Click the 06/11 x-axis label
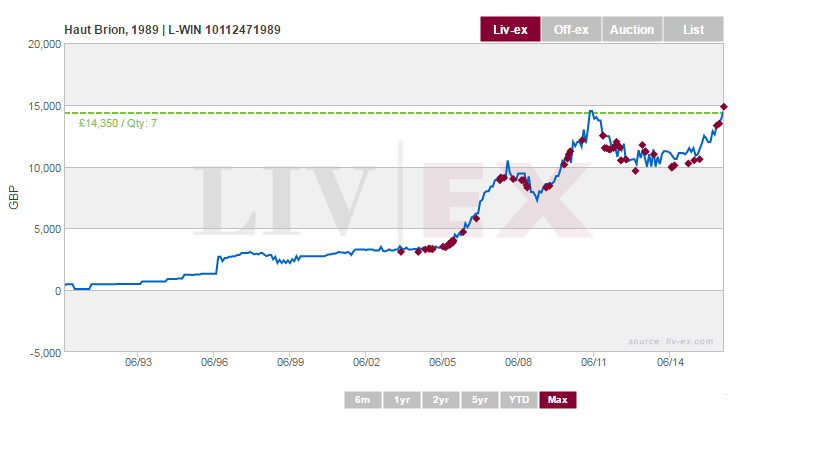The height and width of the screenshot is (457, 831). 594,362
